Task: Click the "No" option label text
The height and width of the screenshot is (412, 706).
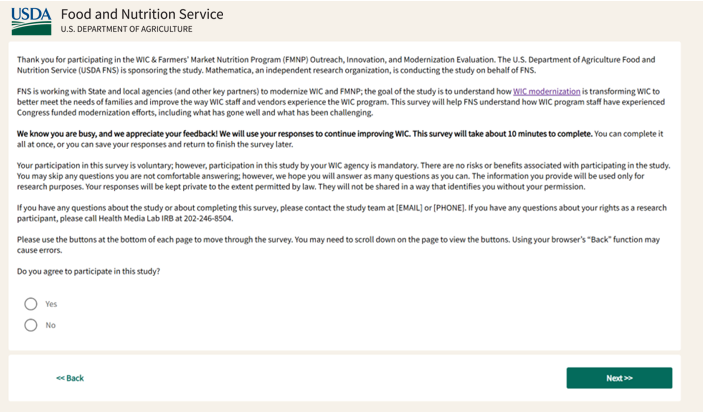Action: (x=50, y=325)
